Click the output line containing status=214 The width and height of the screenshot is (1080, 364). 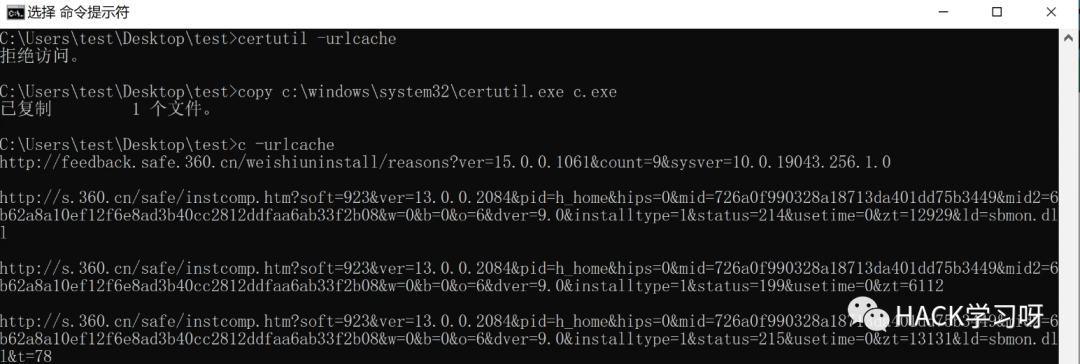tap(529, 216)
